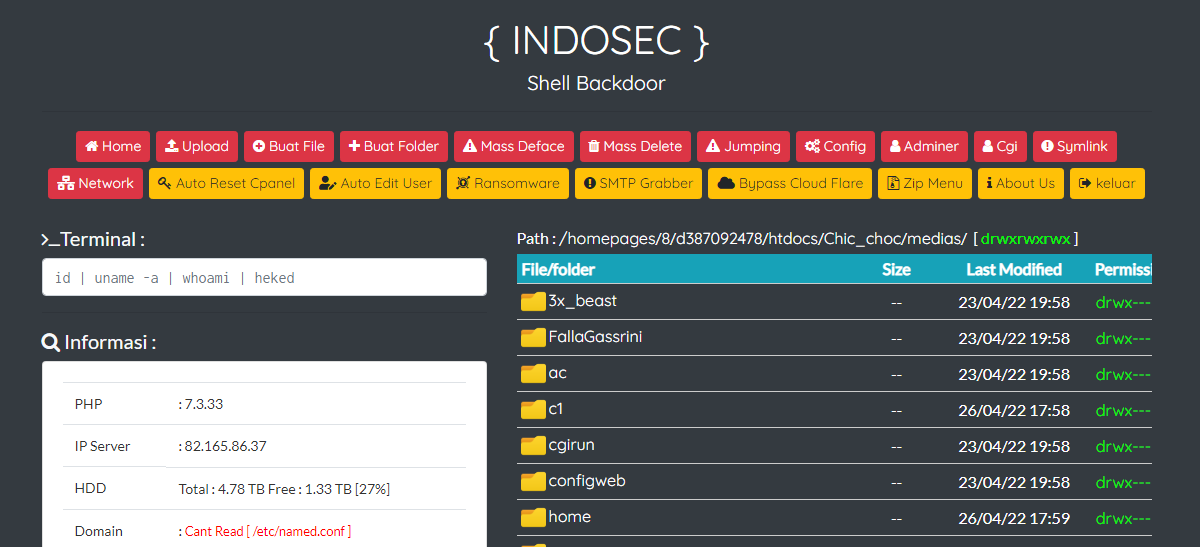This screenshot has width=1200, height=547.
Task: Open the Network tool
Action: (96, 183)
